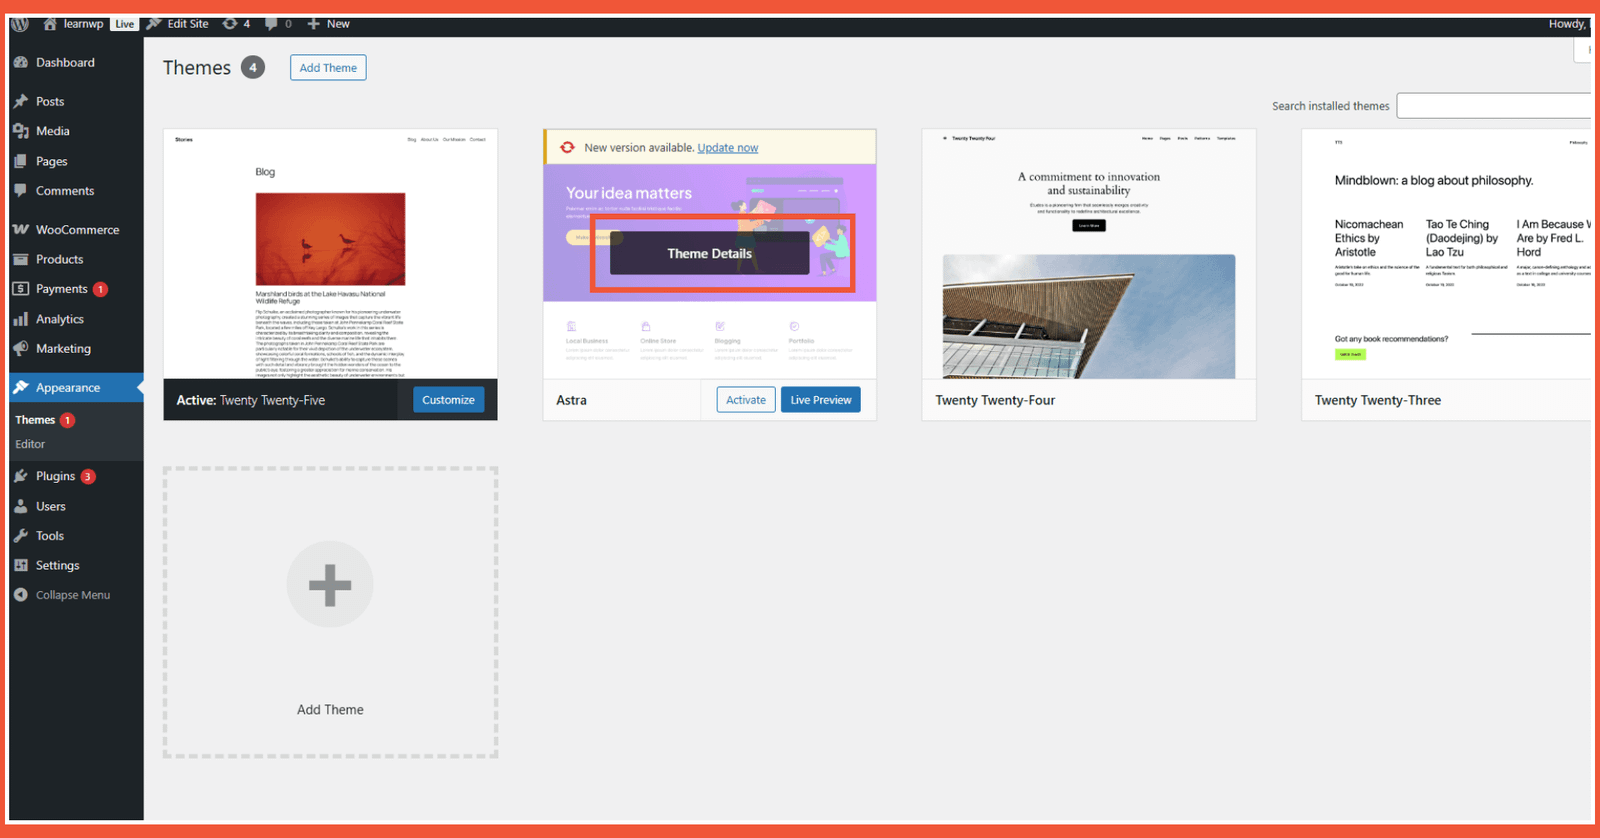The width and height of the screenshot is (1600, 838).
Task: Select the Themes submenu item
Action: pyautogui.click(x=35, y=420)
